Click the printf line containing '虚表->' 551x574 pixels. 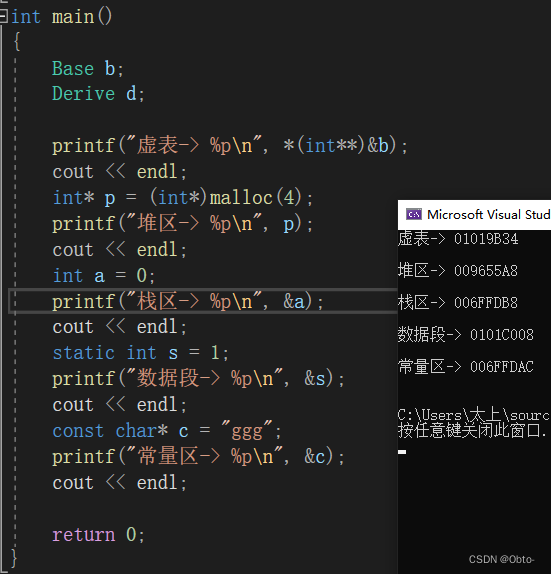(x=230, y=146)
